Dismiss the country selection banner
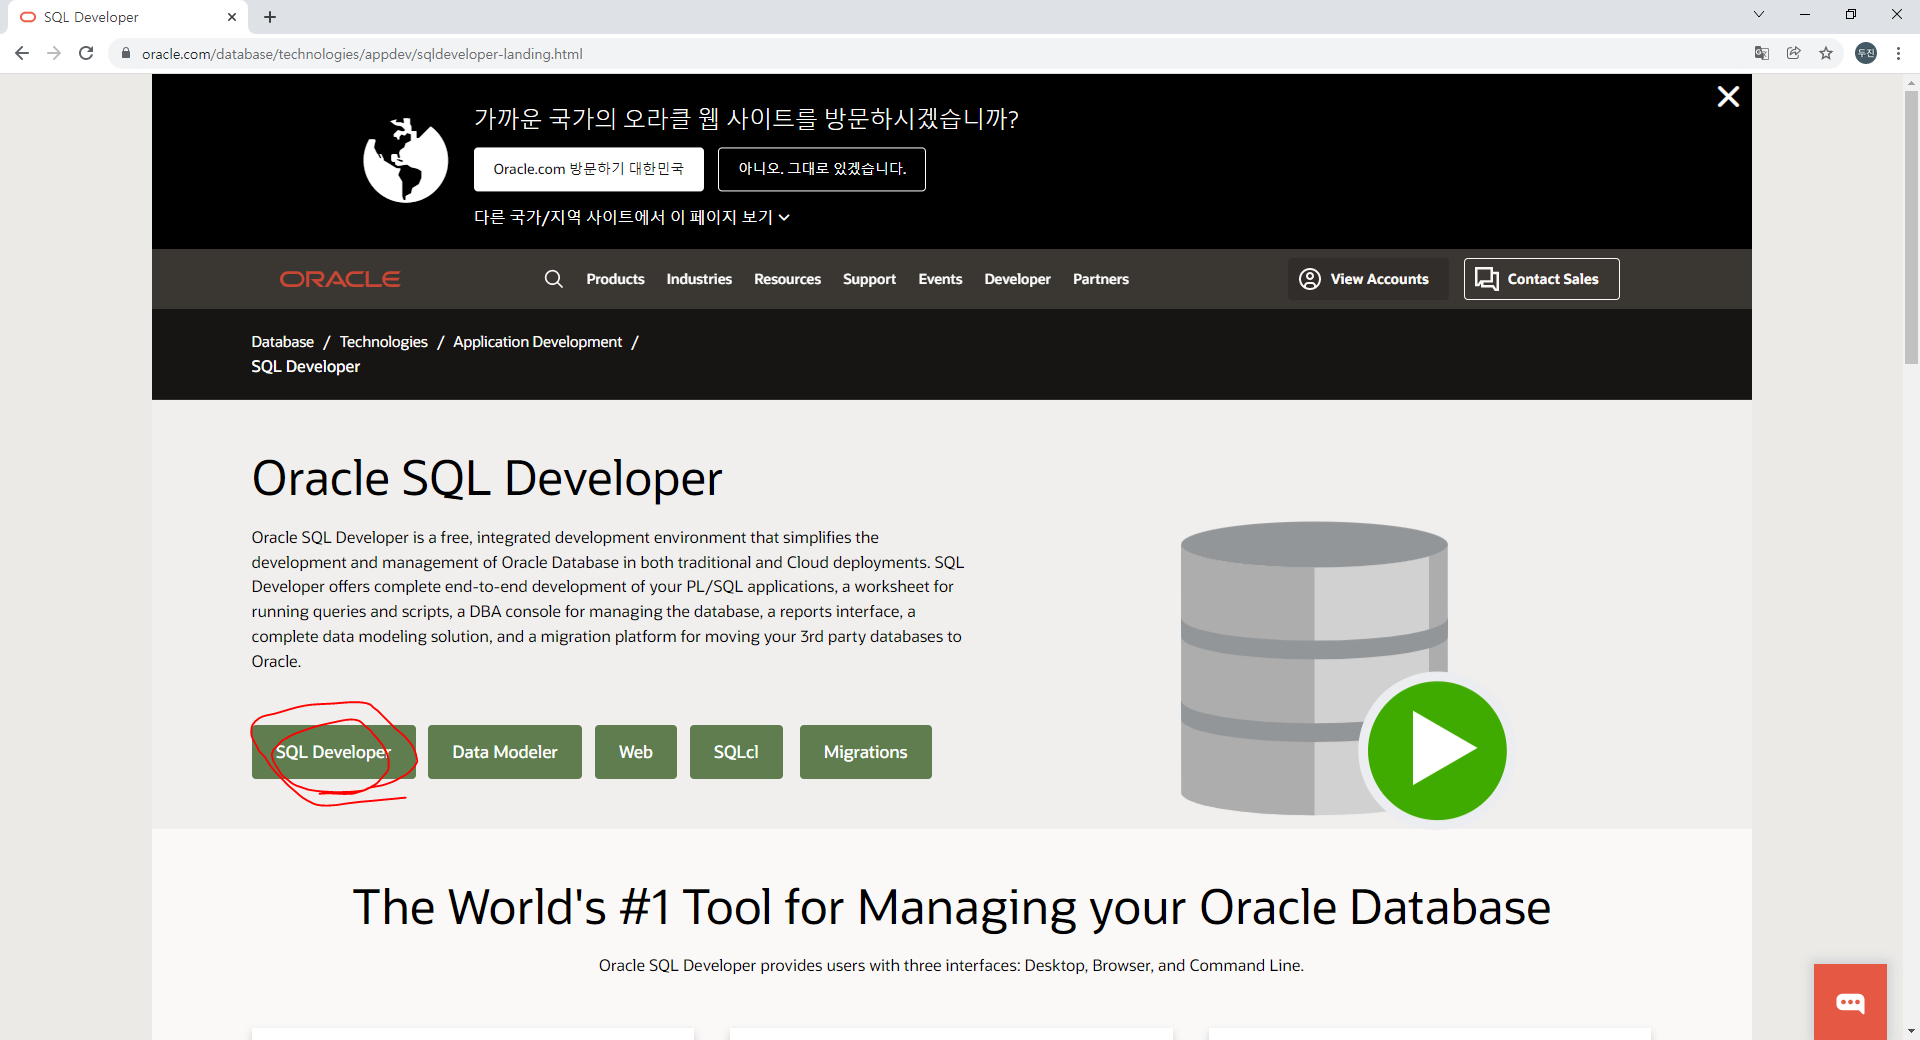The width and height of the screenshot is (1920, 1040). pyautogui.click(x=1728, y=97)
